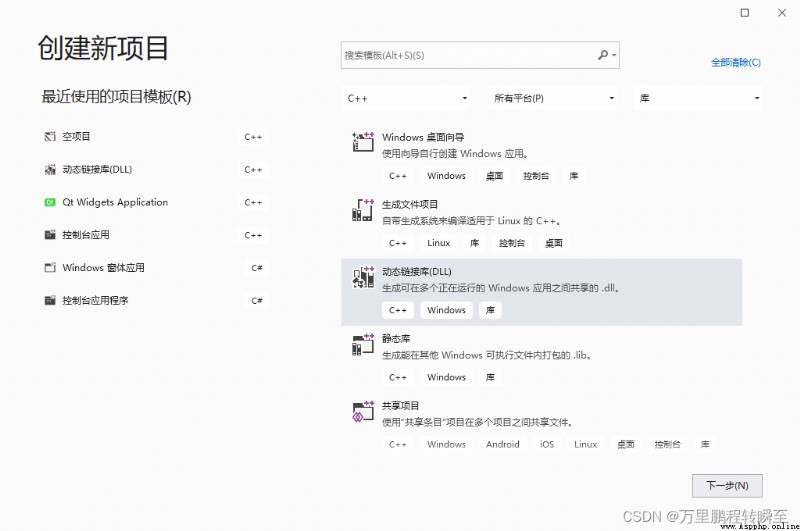Click the DLL icon in recent templates list
Viewport: 800px width, 531px height.
[50, 169]
